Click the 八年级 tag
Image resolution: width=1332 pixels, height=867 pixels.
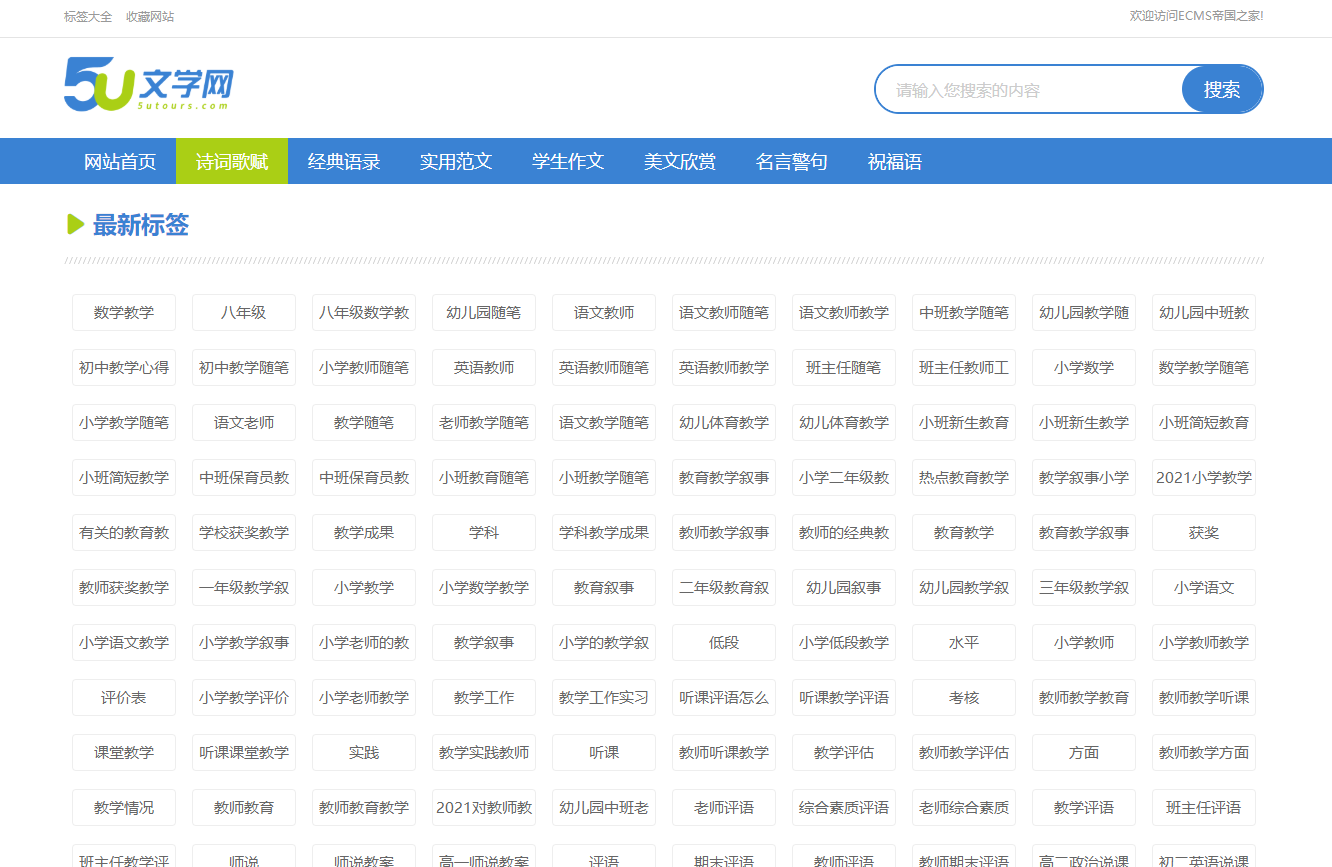pos(243,312)
